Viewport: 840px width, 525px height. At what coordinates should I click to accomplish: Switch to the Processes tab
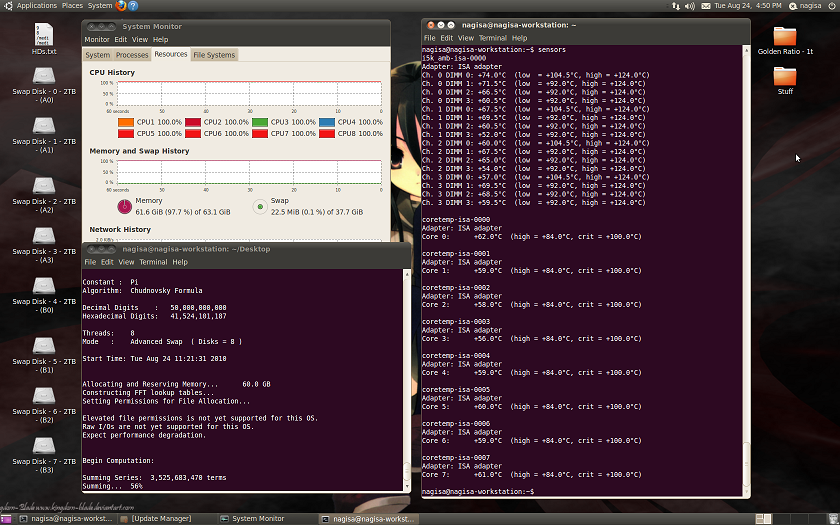coord(131,55)
